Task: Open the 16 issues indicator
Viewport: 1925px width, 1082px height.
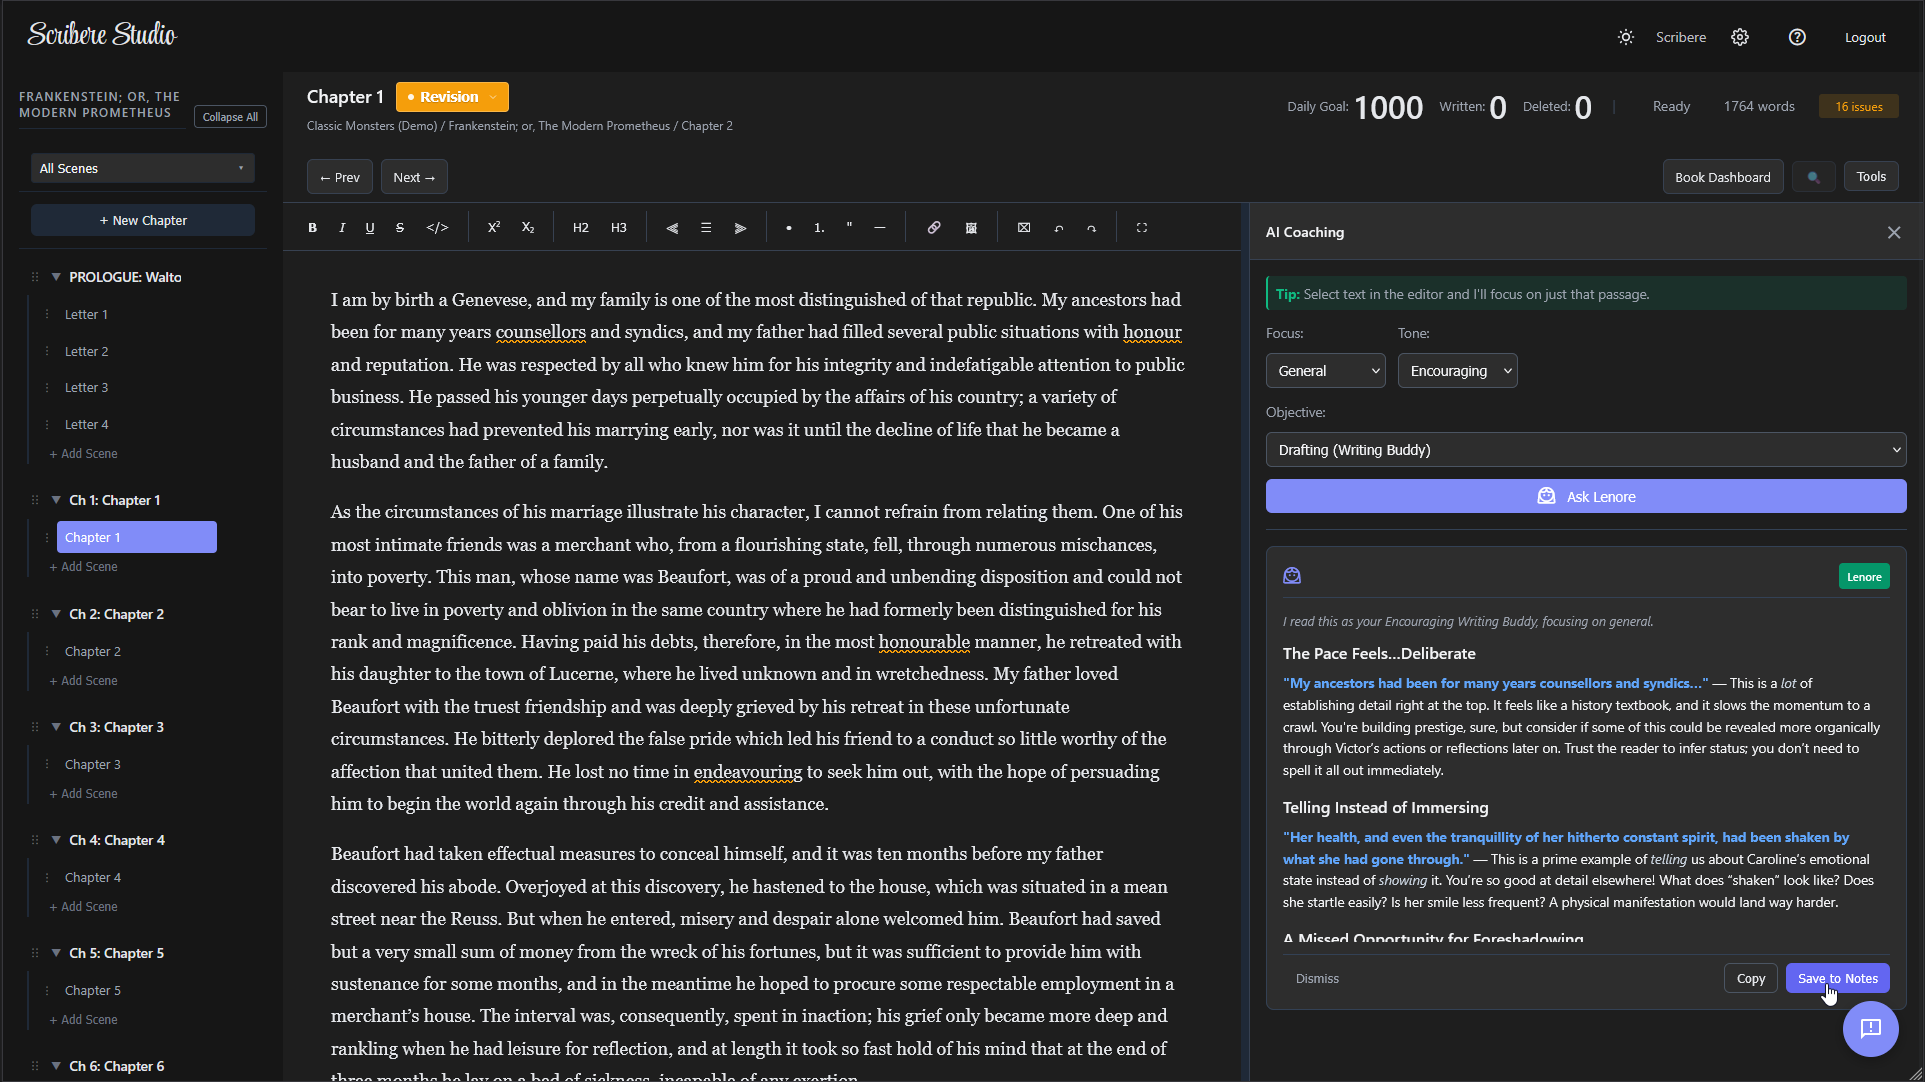Action: (x=1858, y=107)
